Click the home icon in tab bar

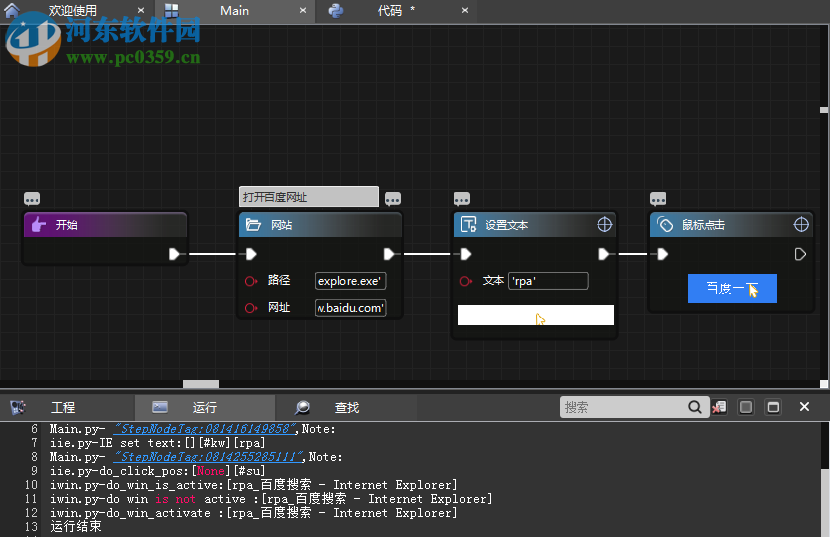click(12, 11)
